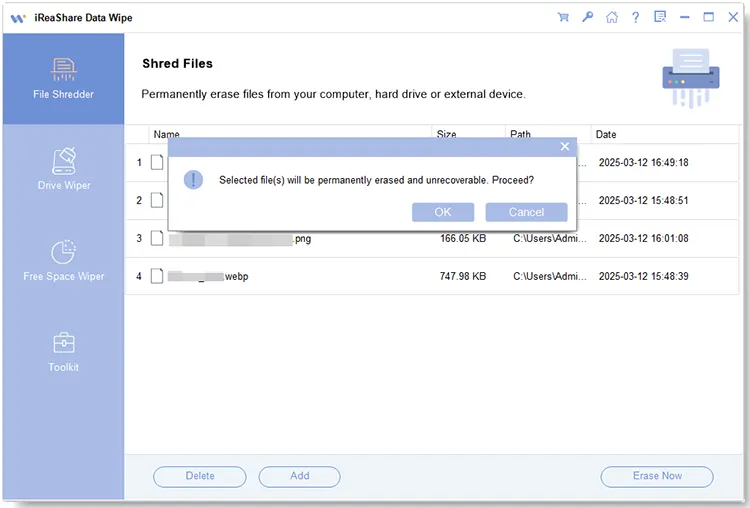Click the dialog's exclamation warning icon
750x508 pixels.
tap(193, 180)
